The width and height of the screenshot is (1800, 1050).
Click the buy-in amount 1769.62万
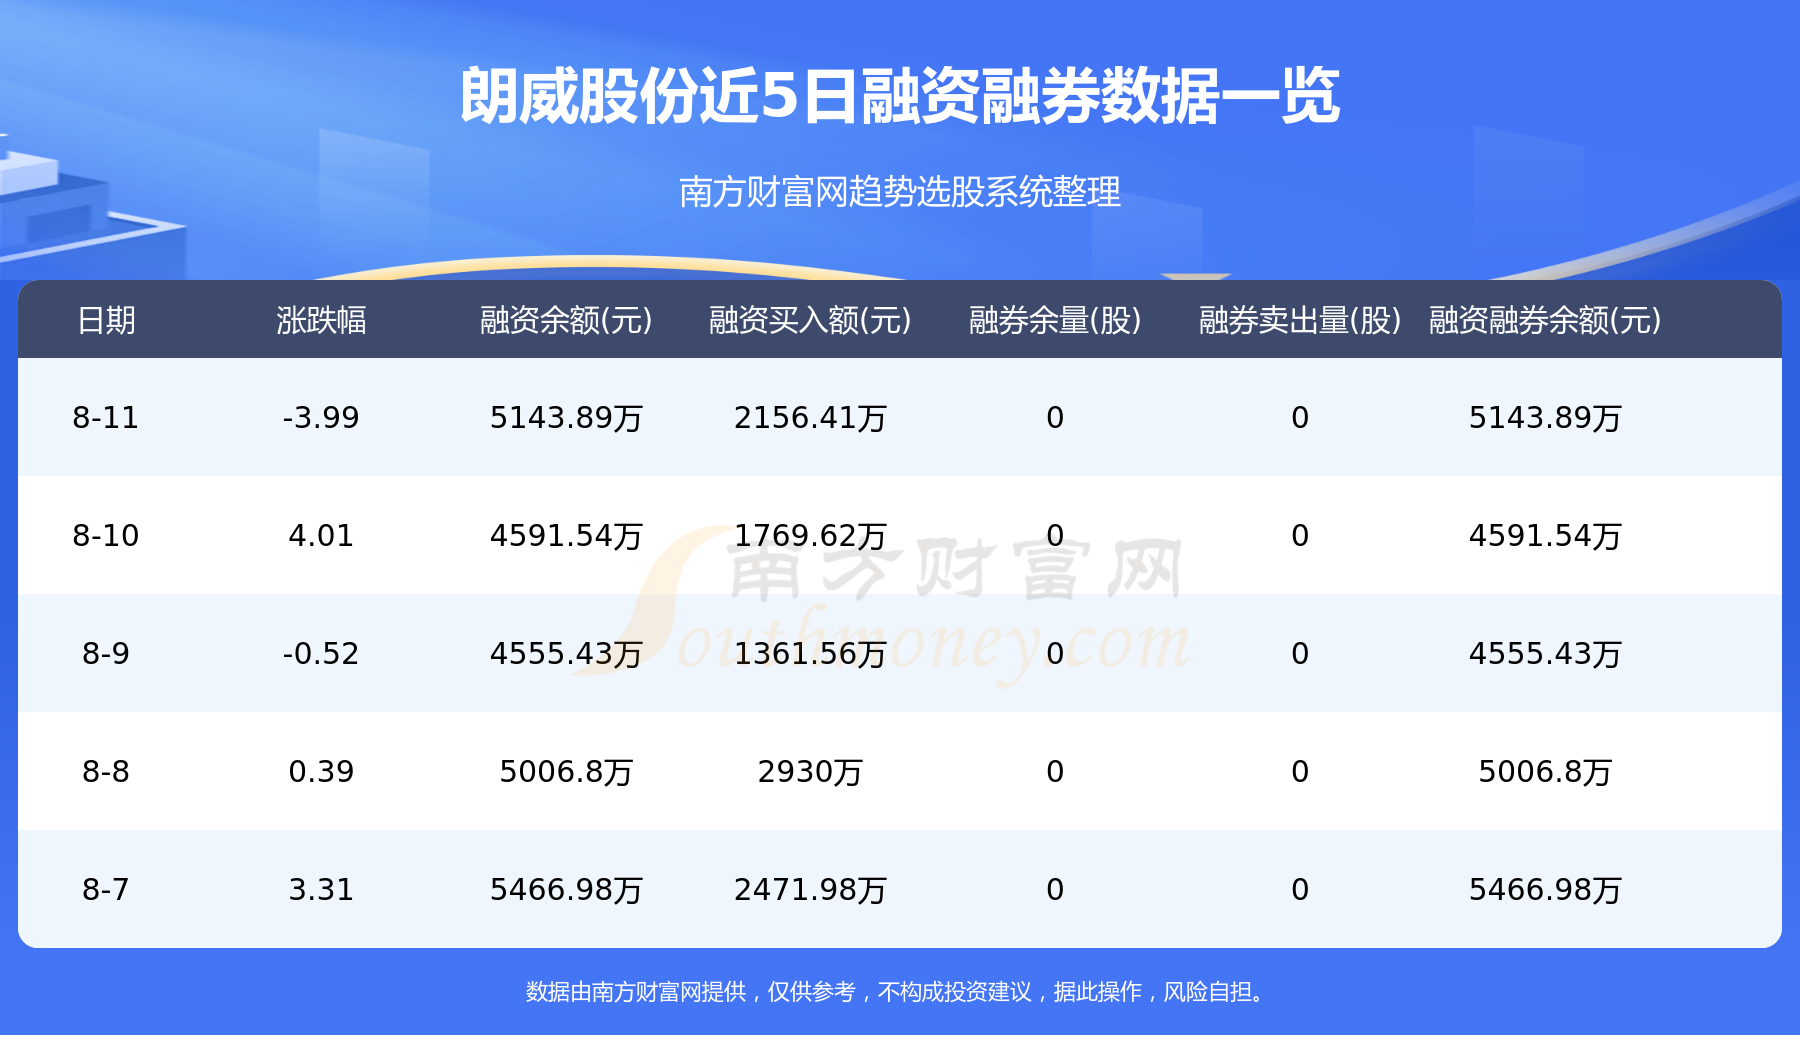(810, 535)
